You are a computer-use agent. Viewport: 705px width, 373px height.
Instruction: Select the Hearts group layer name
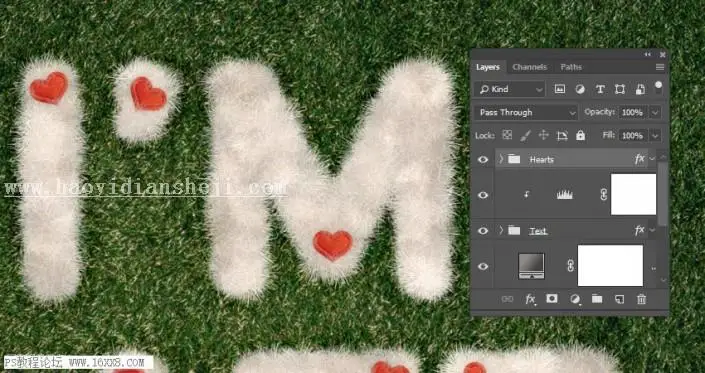[x=542, y=160]
